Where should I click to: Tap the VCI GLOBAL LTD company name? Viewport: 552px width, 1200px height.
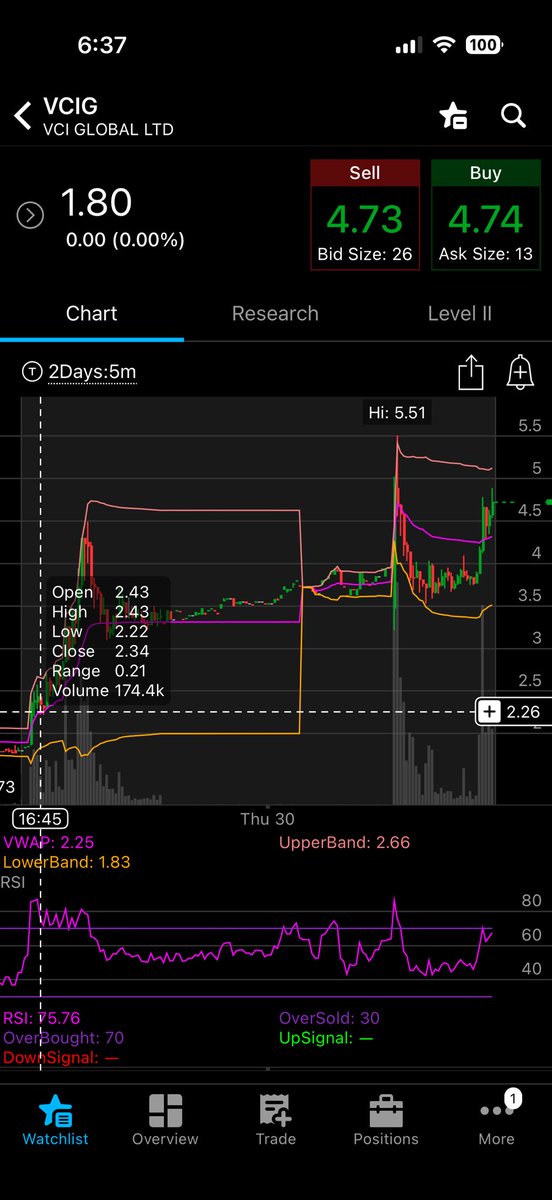click(108, 130)
